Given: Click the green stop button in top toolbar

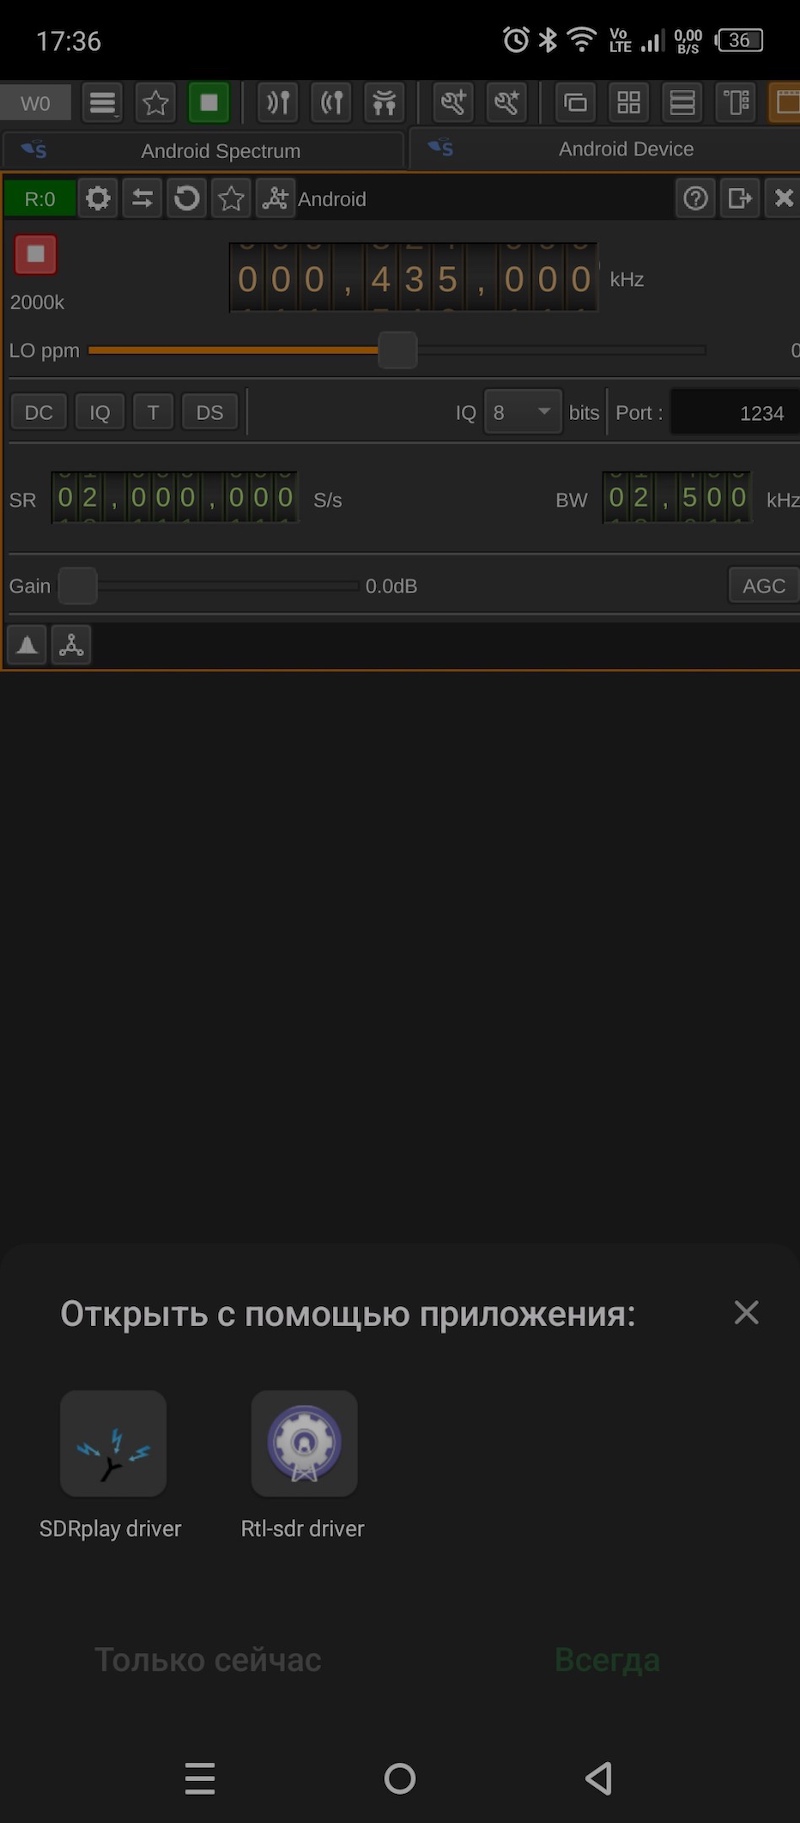Looking at the screenshot, I should coord(209,102).
